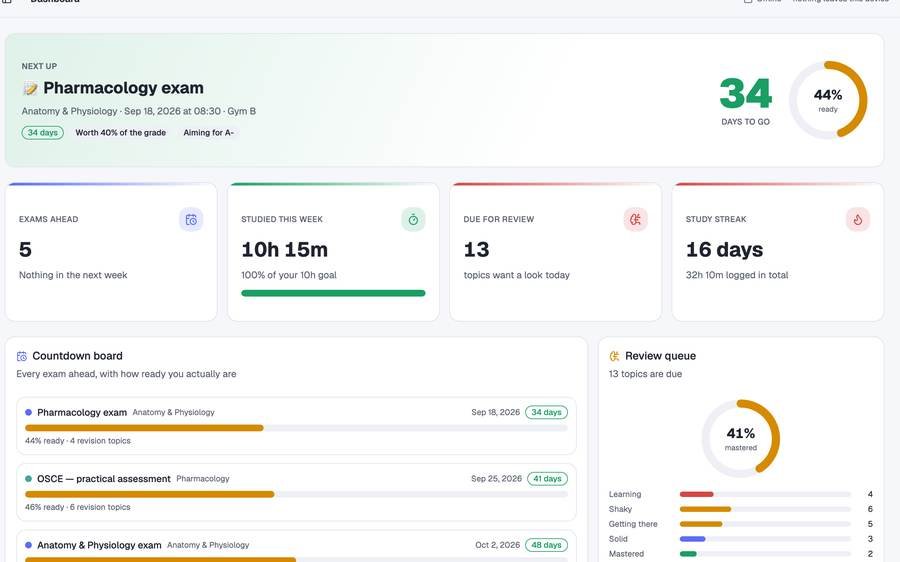Click the 13 due for review value
900x562 pixels.
pyautogui.click(x=476, y=250)
